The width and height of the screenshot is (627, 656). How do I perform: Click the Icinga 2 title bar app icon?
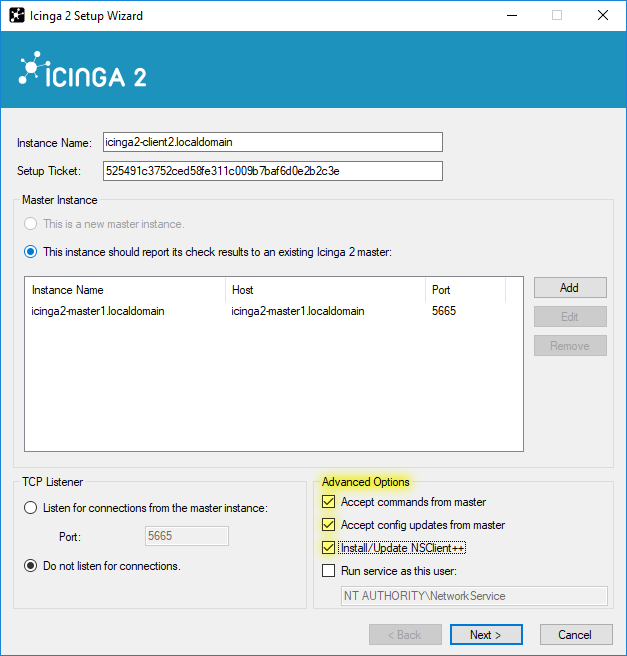tap(17, 15)
